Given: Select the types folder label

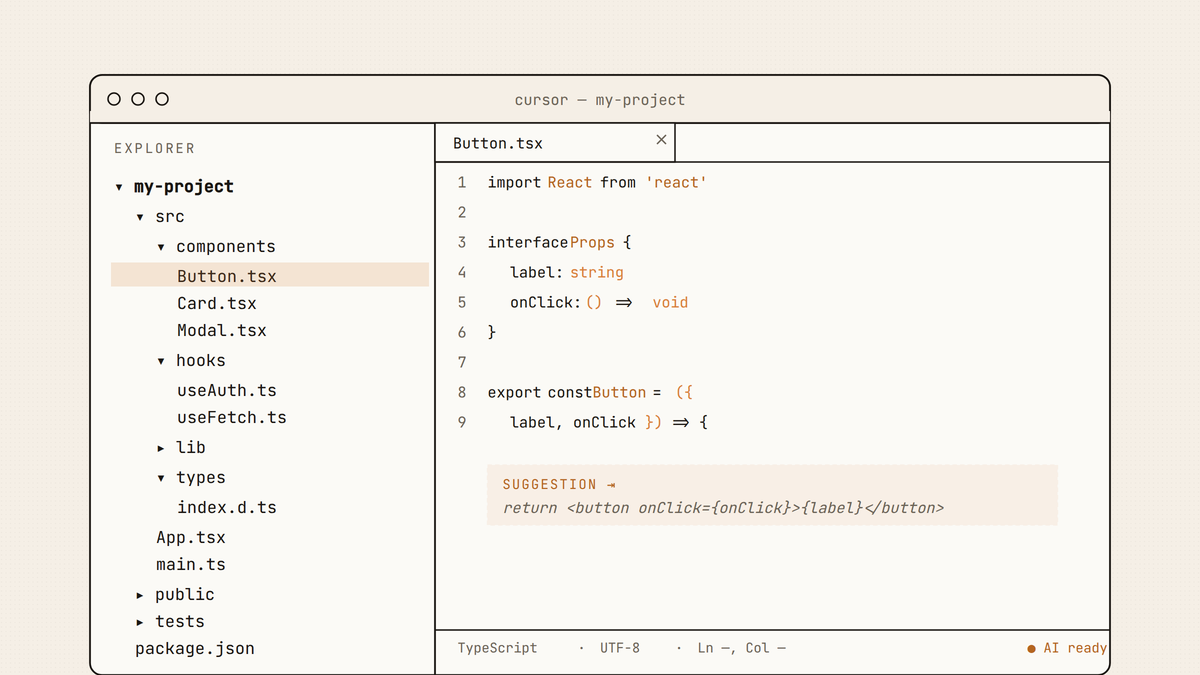Looking at the screenshot, I should (201, 477).
